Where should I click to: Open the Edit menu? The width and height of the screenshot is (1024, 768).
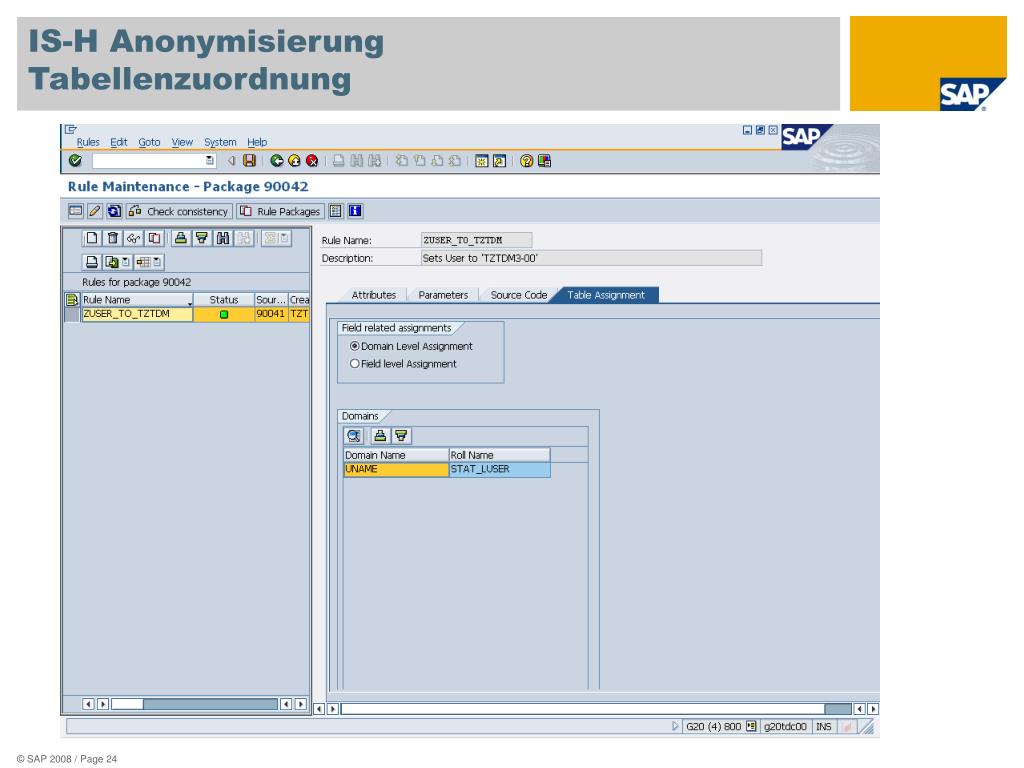pos(119,142)
